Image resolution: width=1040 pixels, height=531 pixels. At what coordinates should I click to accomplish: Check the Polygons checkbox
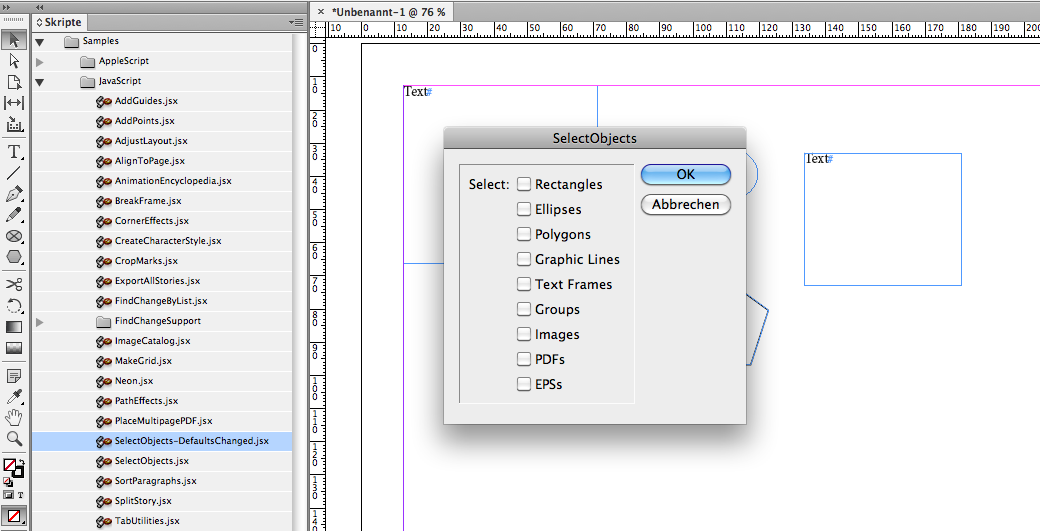pyautogui.click(x=524, y=234)
